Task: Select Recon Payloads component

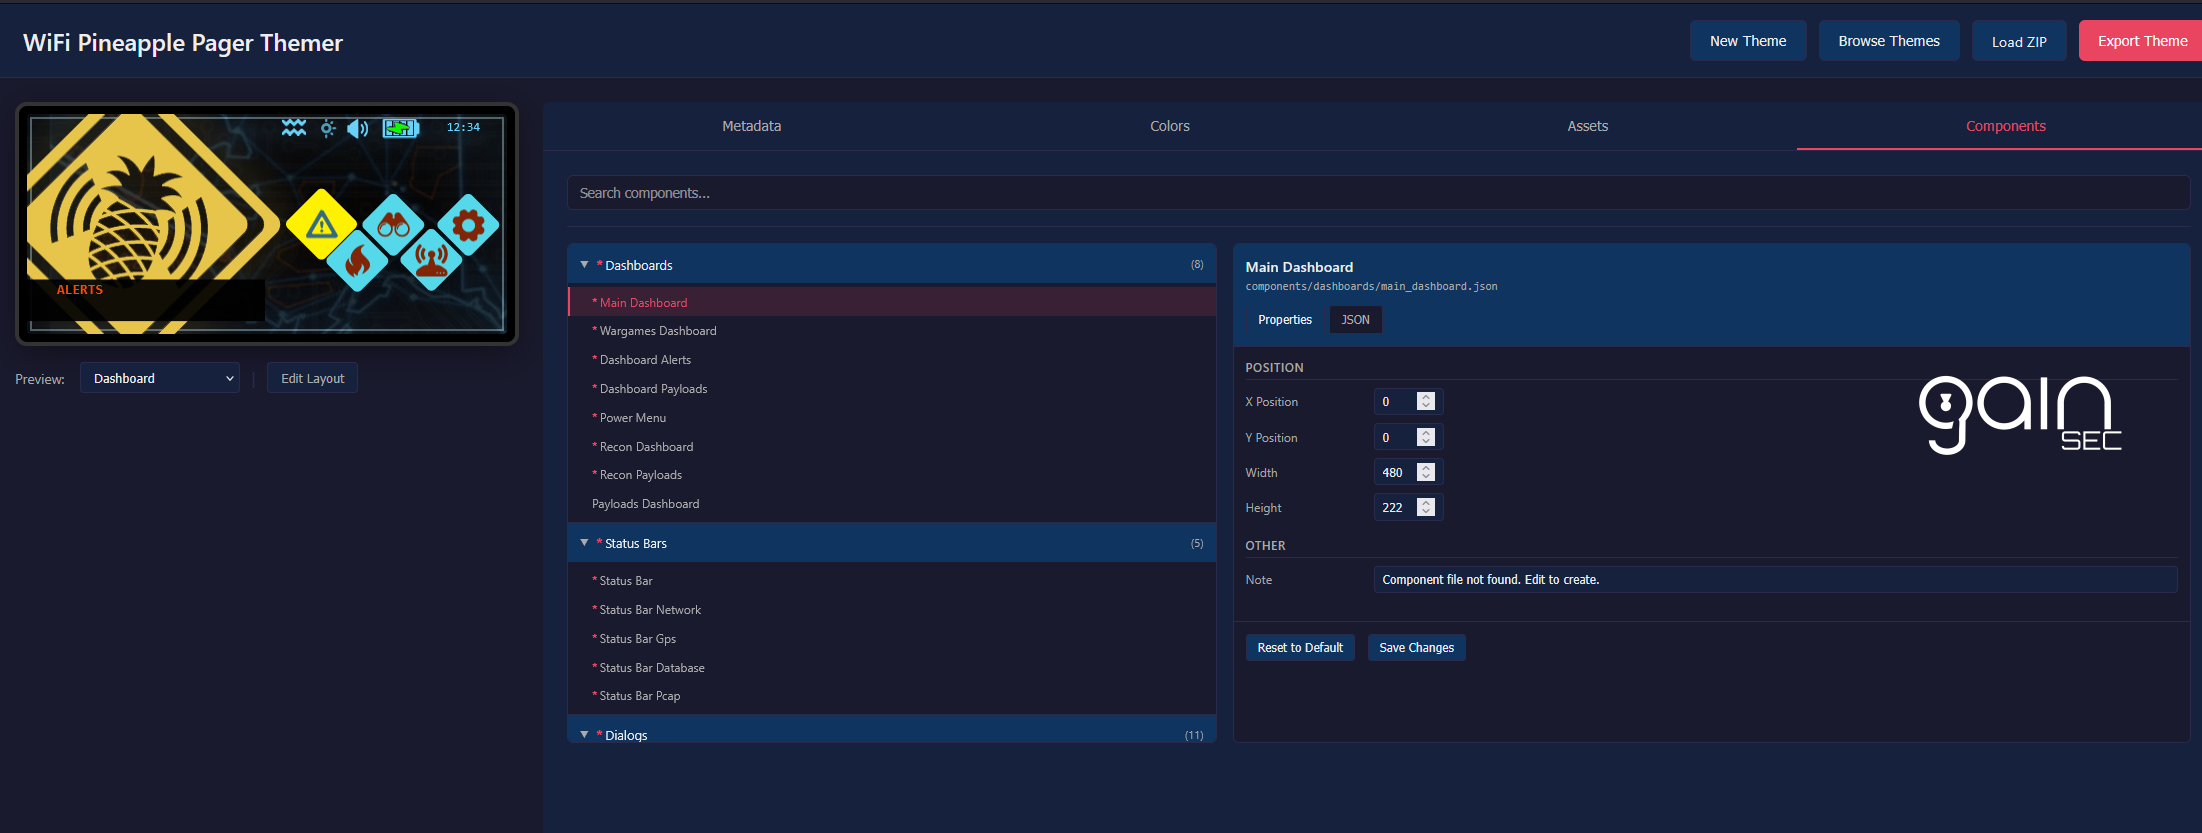Action: [x=892, y=475]
